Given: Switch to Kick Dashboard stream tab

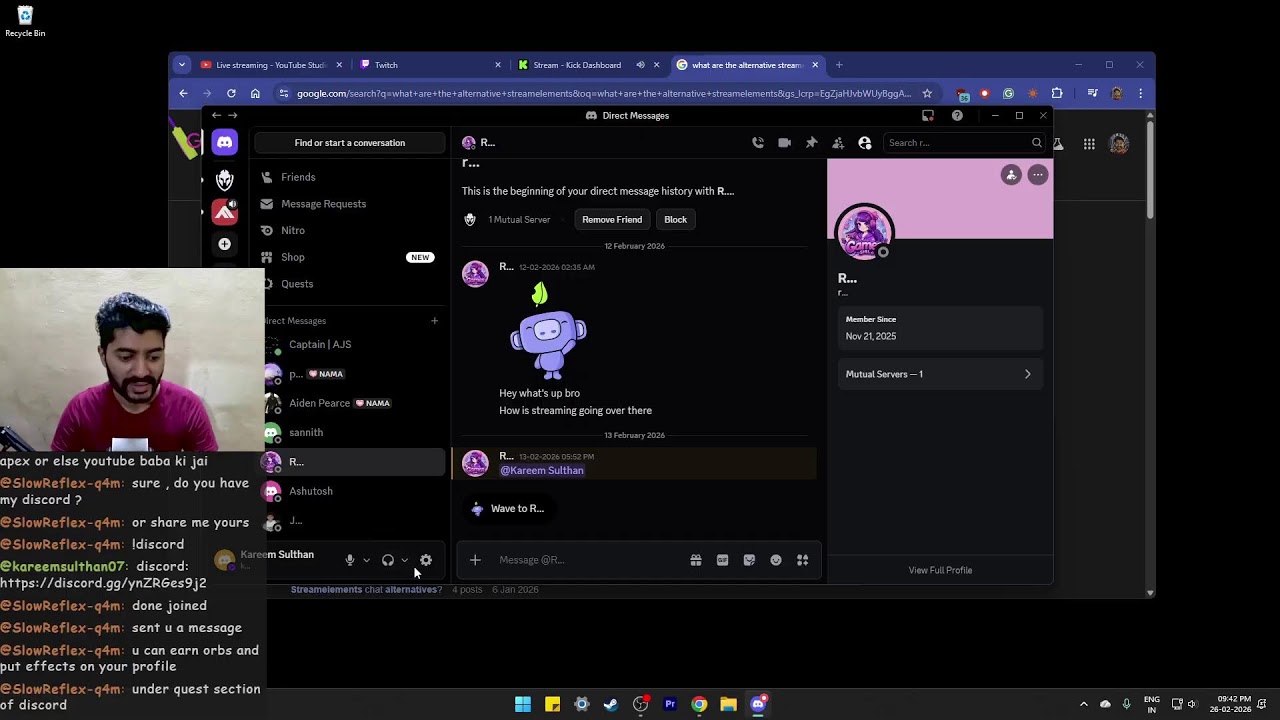Looking at the screenshot, I should [x=589, y=65].
